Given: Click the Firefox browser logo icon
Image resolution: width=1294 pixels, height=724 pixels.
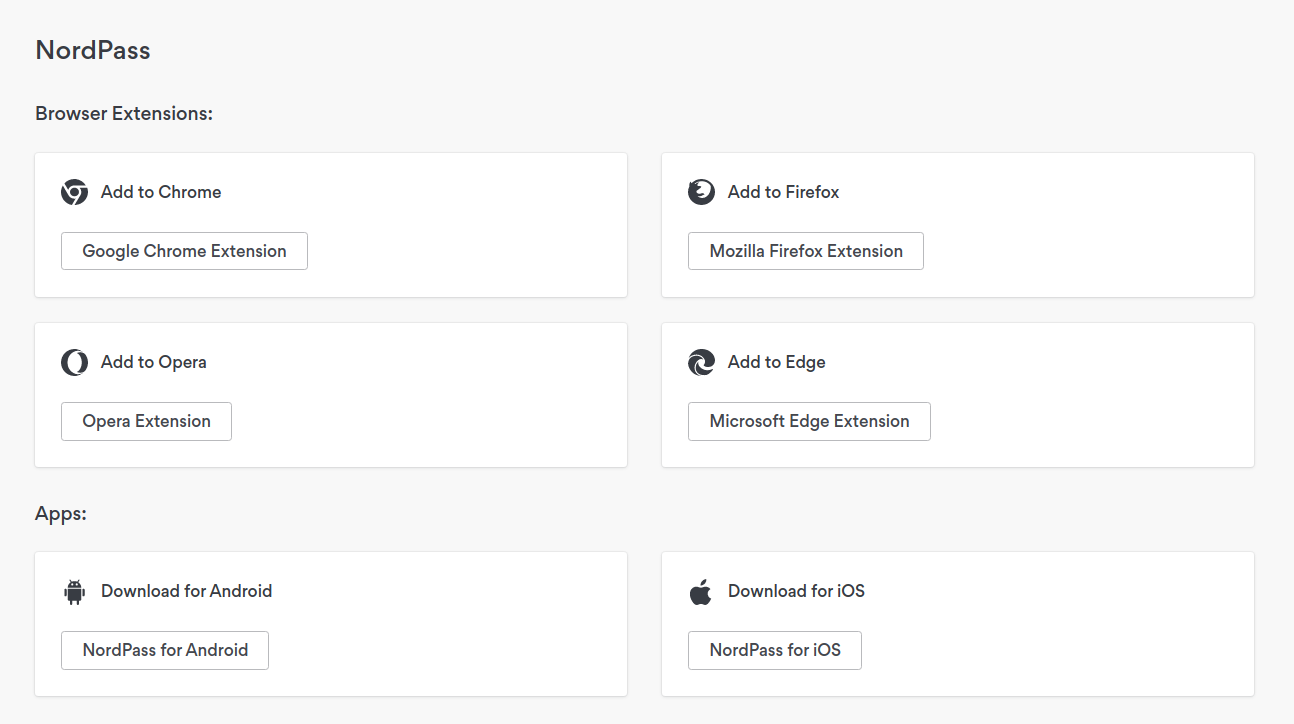Looking at the screenshot, I should [x=701, y=192].
